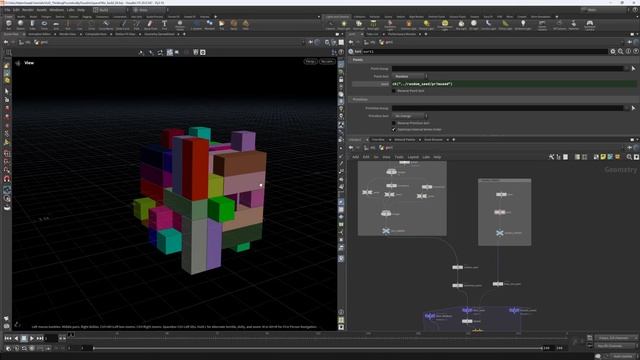Add a Camera from the shelf
The width and height of the screenshot is (640, 360).
330,25
